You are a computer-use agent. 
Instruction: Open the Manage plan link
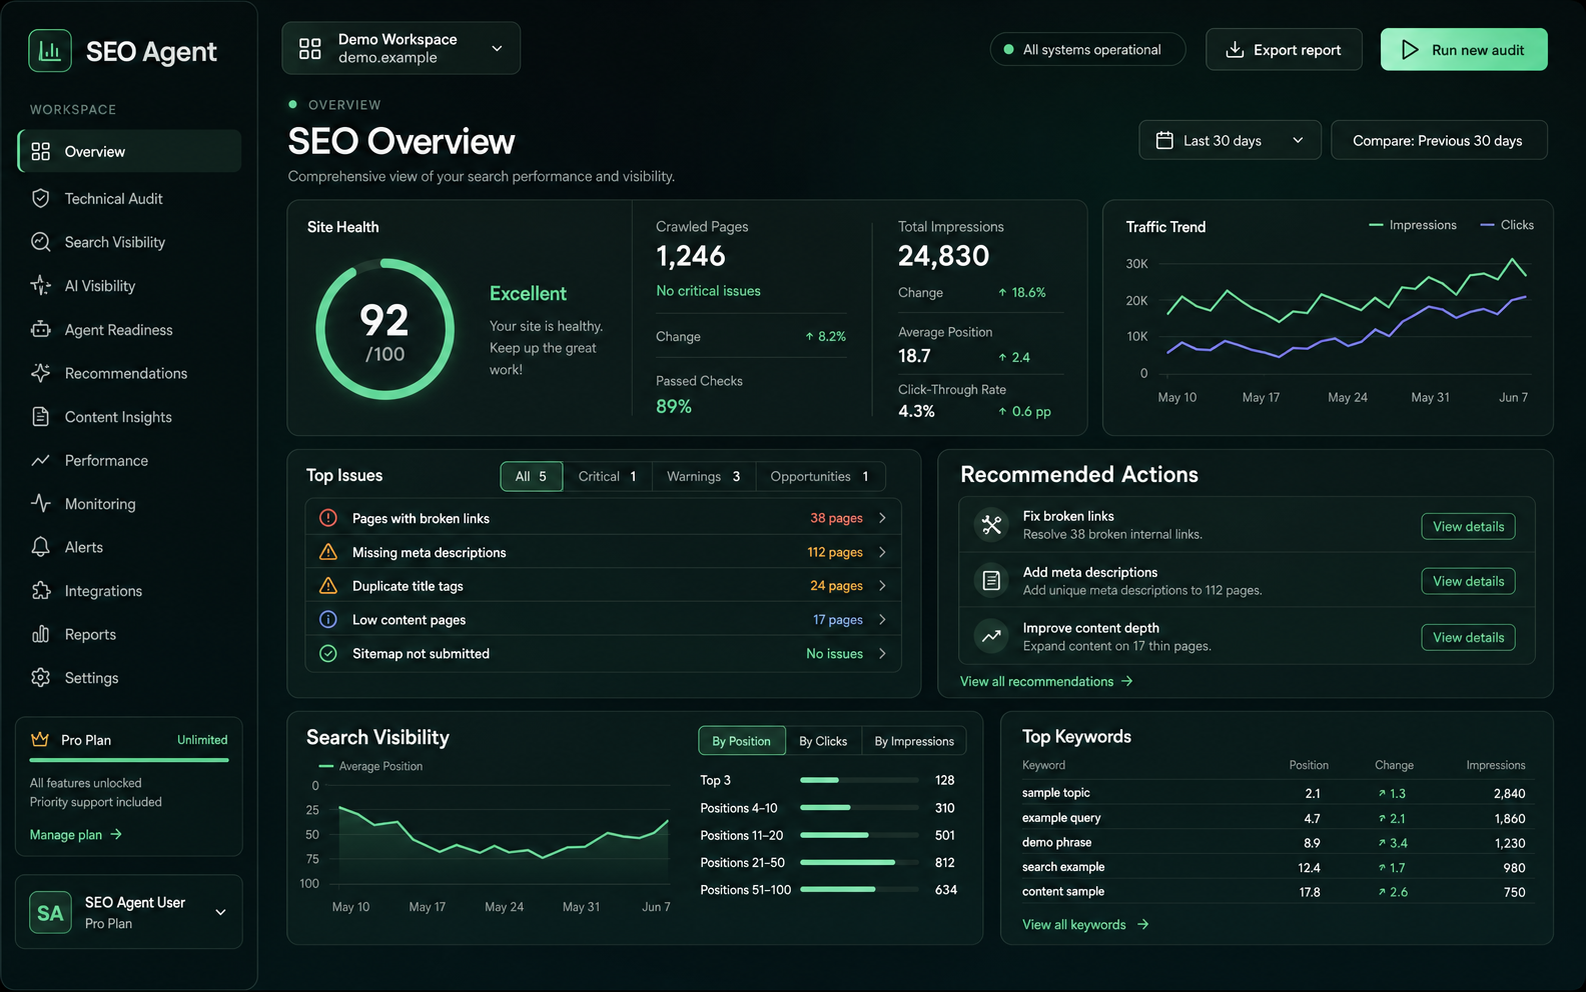coord(76,834)
